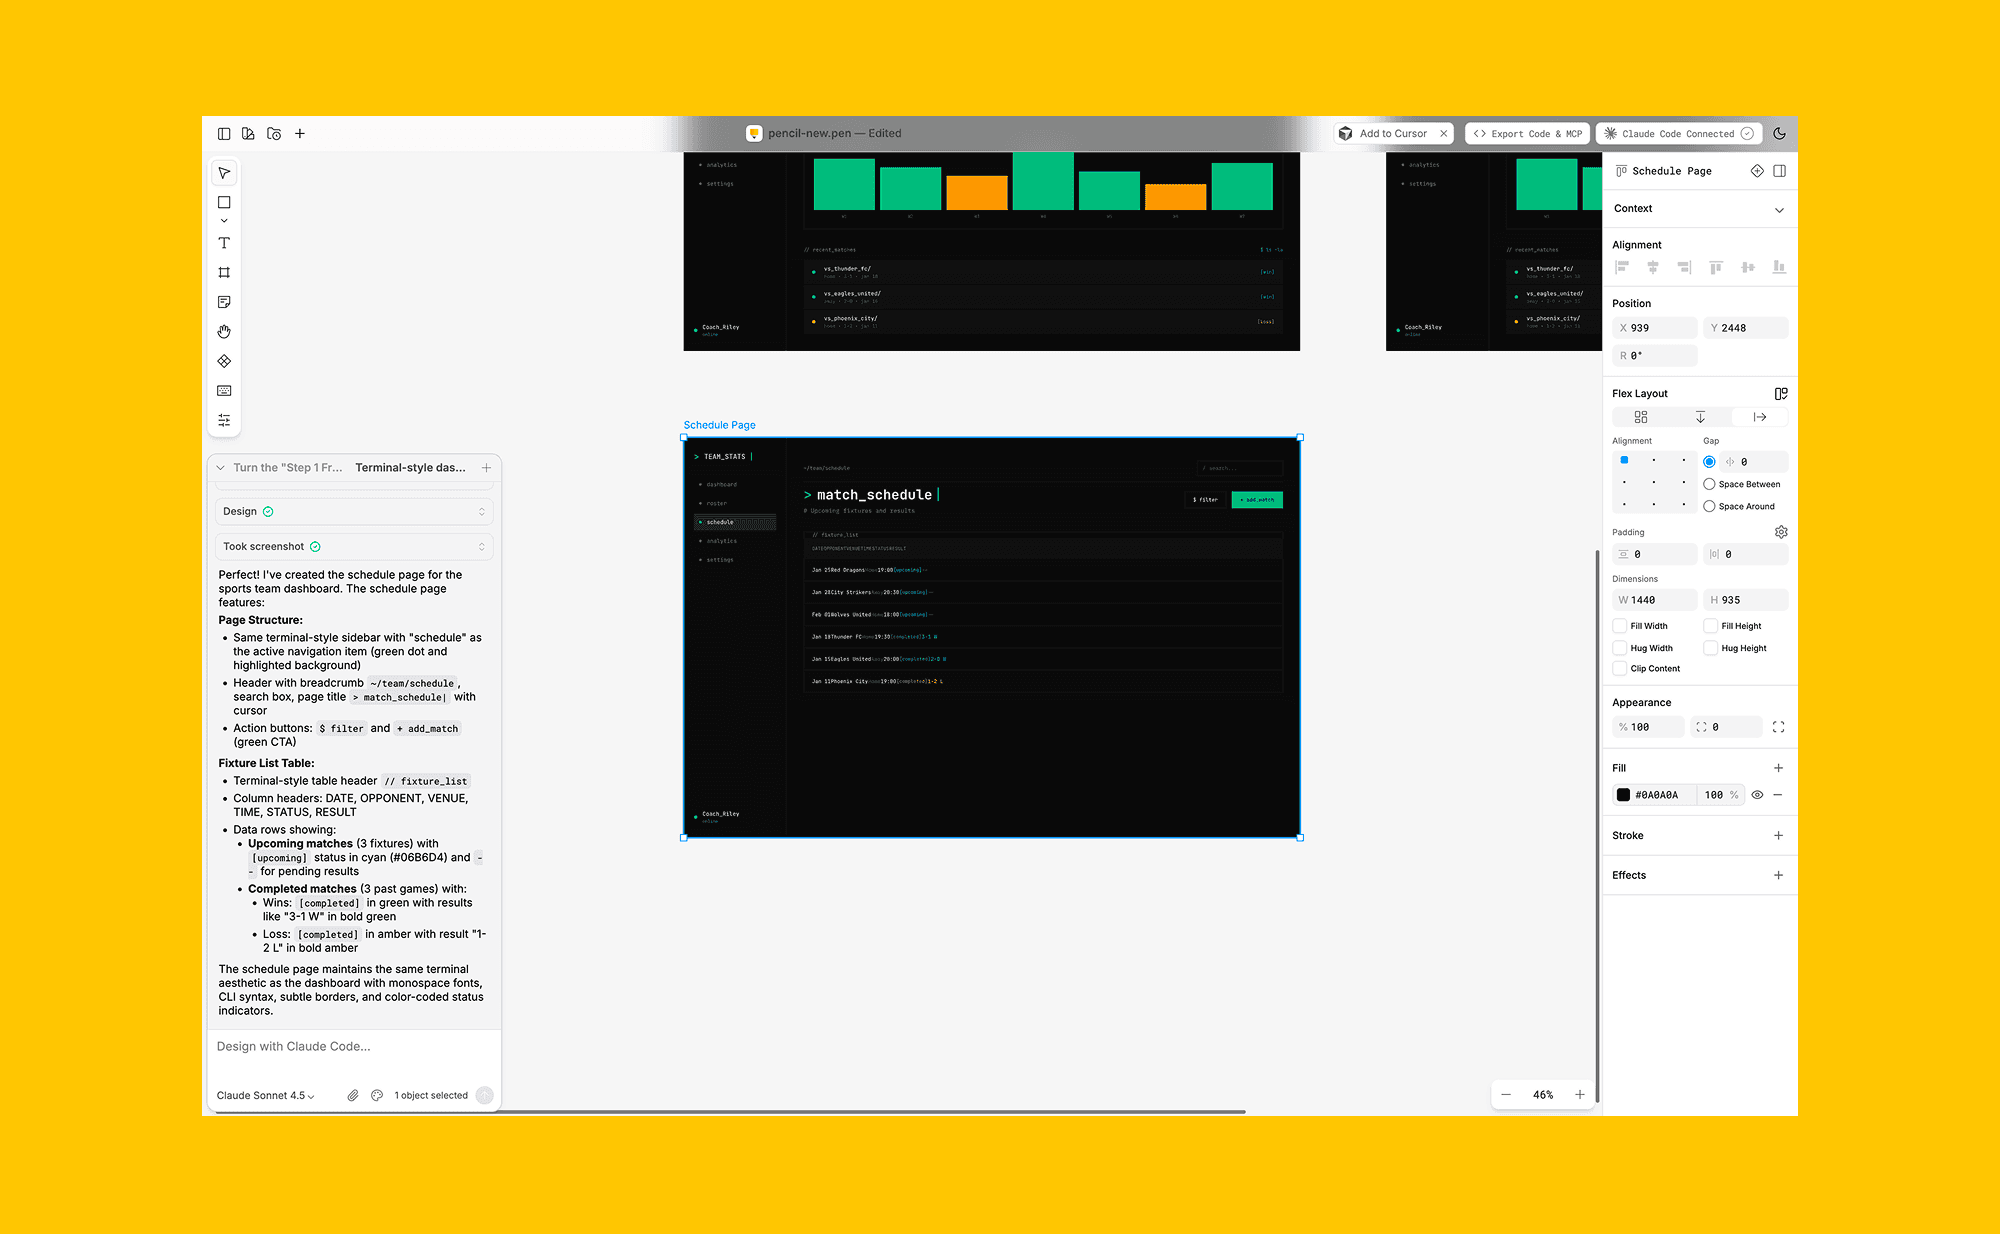Click the Export Code & MCP button
This screenshot has width=2000, height=1234.
(x=1527, y=133)
